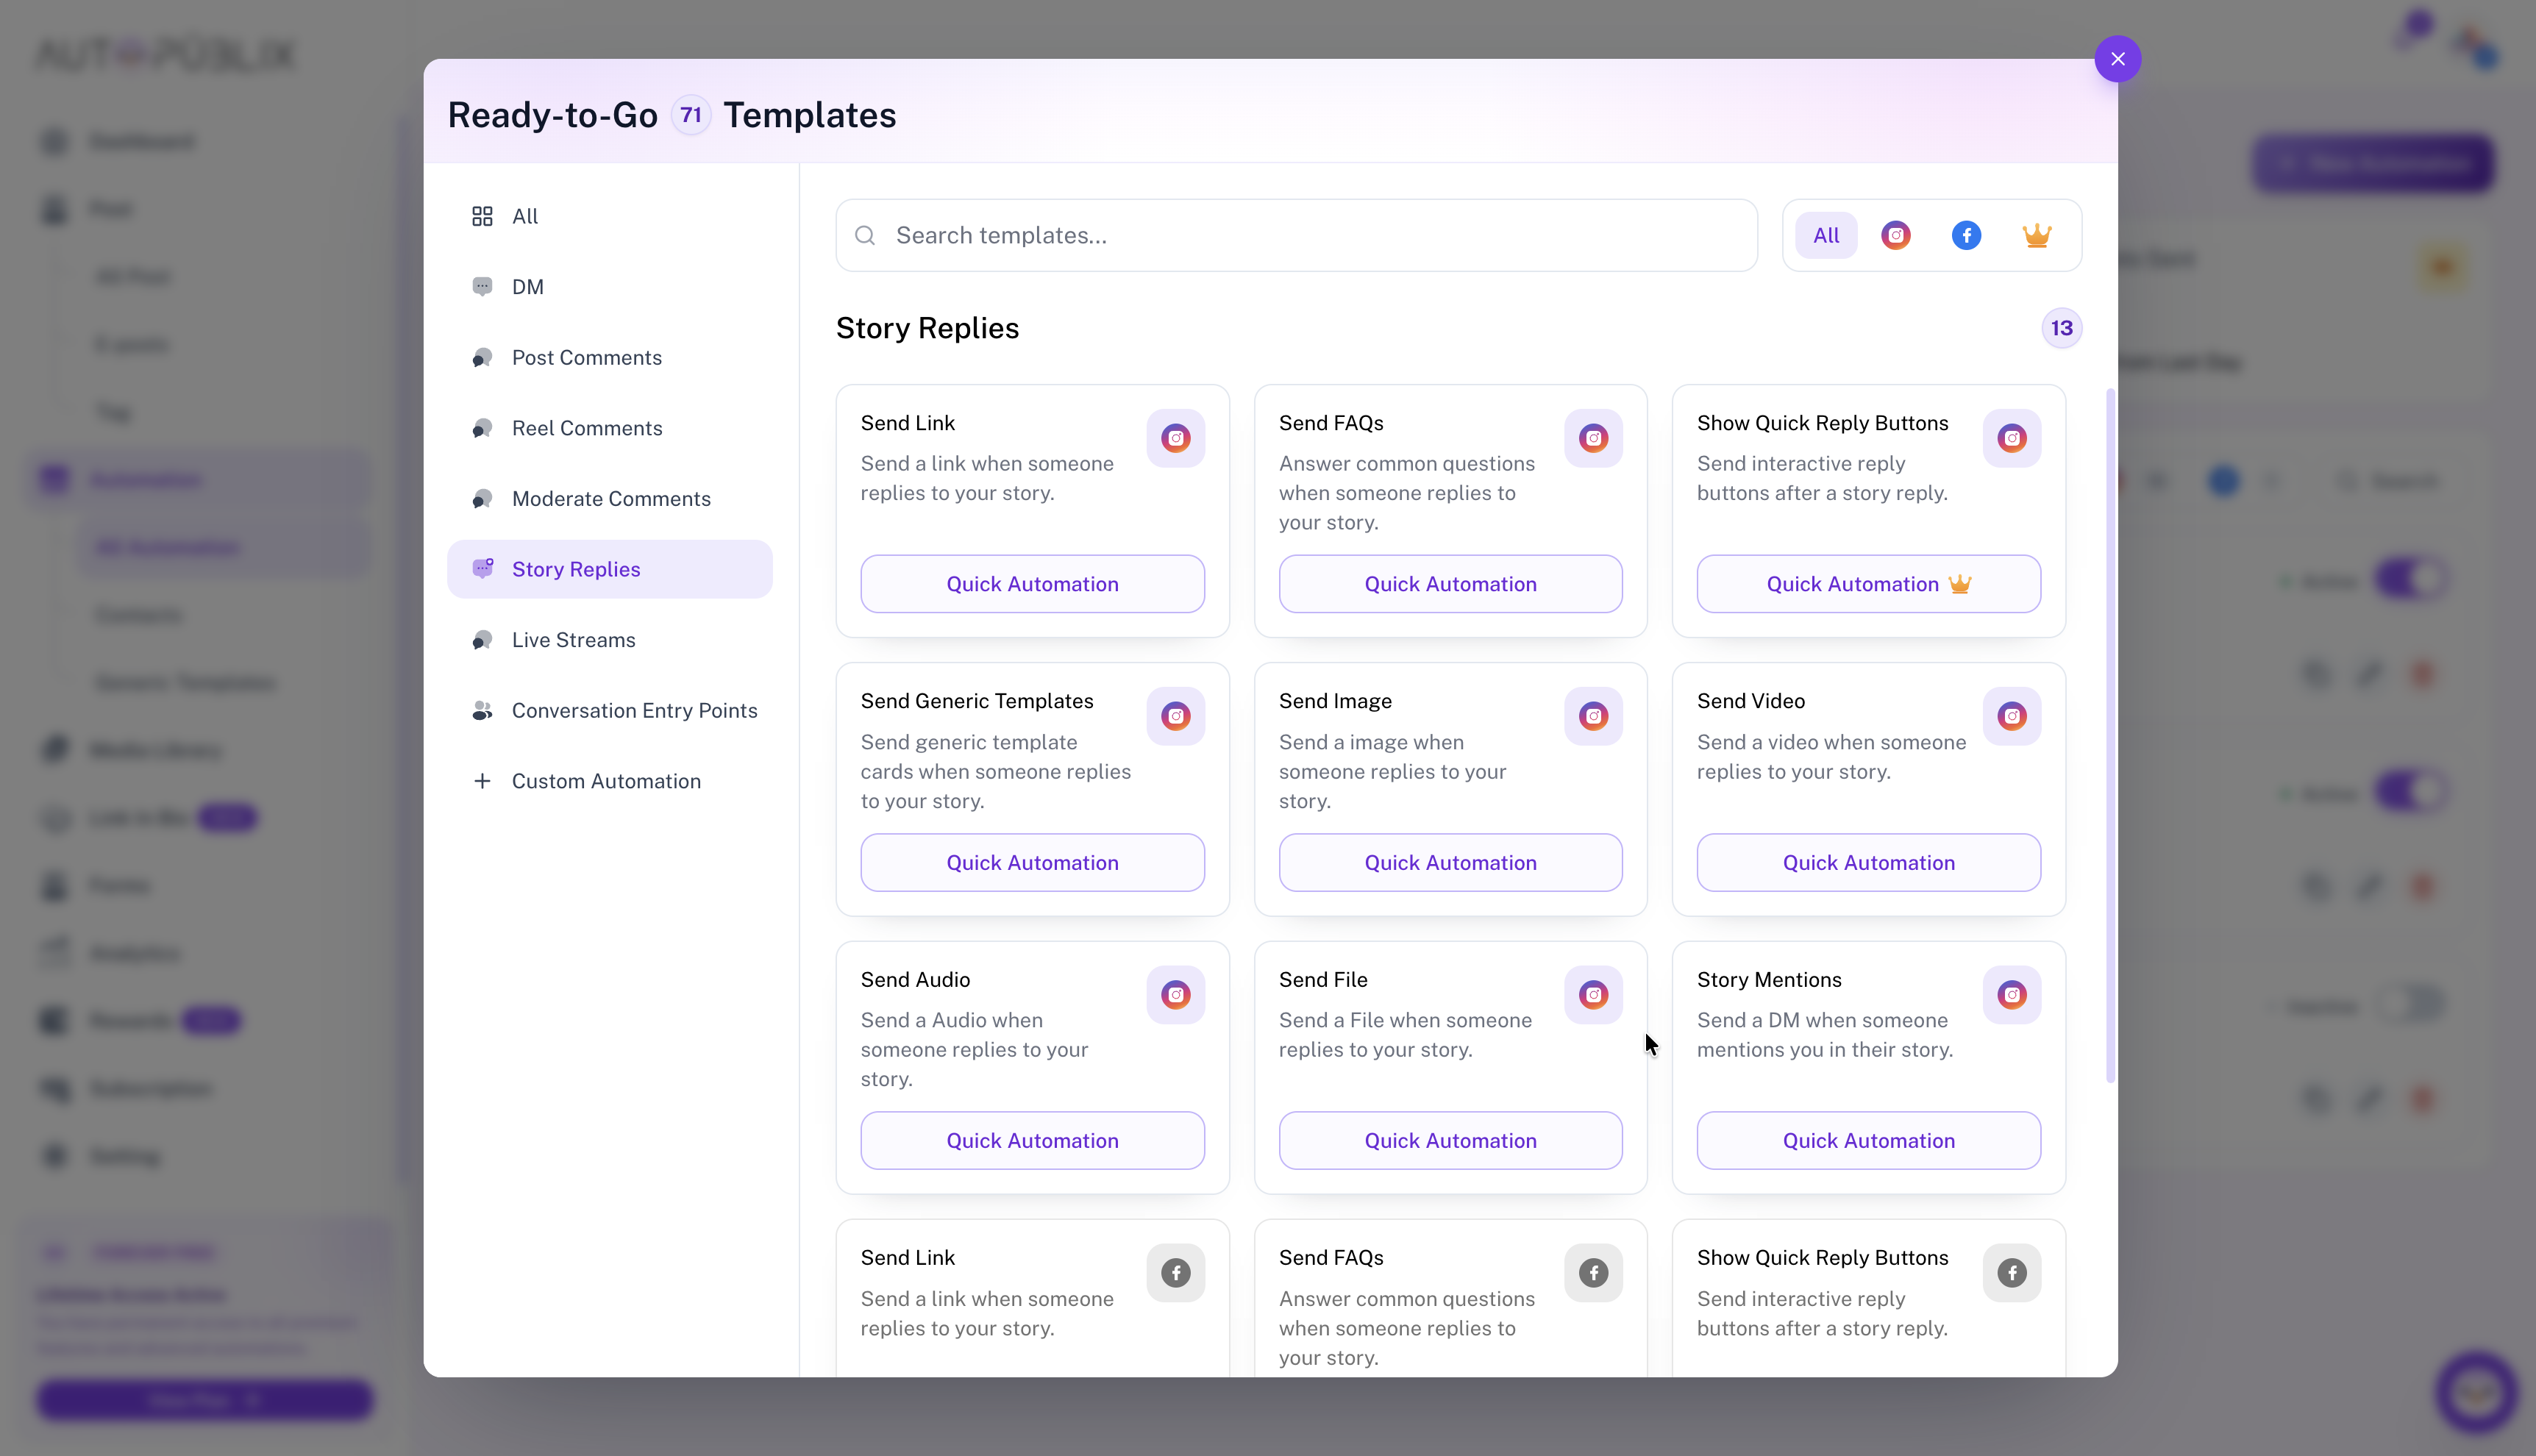Click Instagram icon on Send Link card

pyautogui.click(x=1175, y=438)
